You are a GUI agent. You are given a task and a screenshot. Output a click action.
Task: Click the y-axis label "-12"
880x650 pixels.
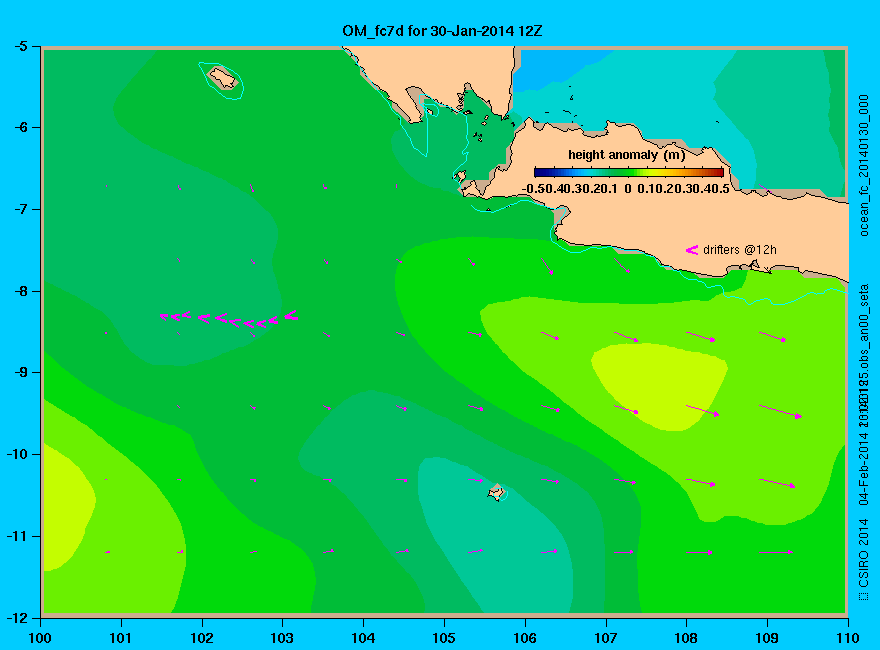[x=17, y=618]
